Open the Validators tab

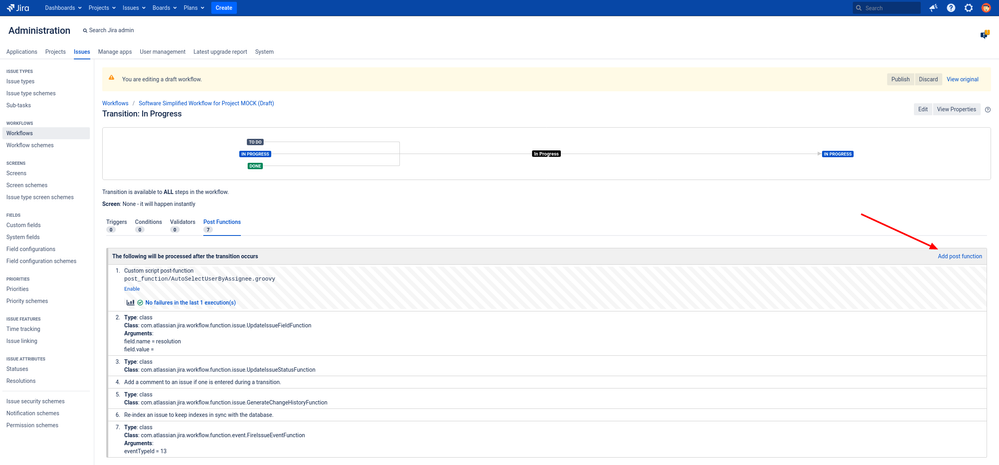tap(182, 225)
